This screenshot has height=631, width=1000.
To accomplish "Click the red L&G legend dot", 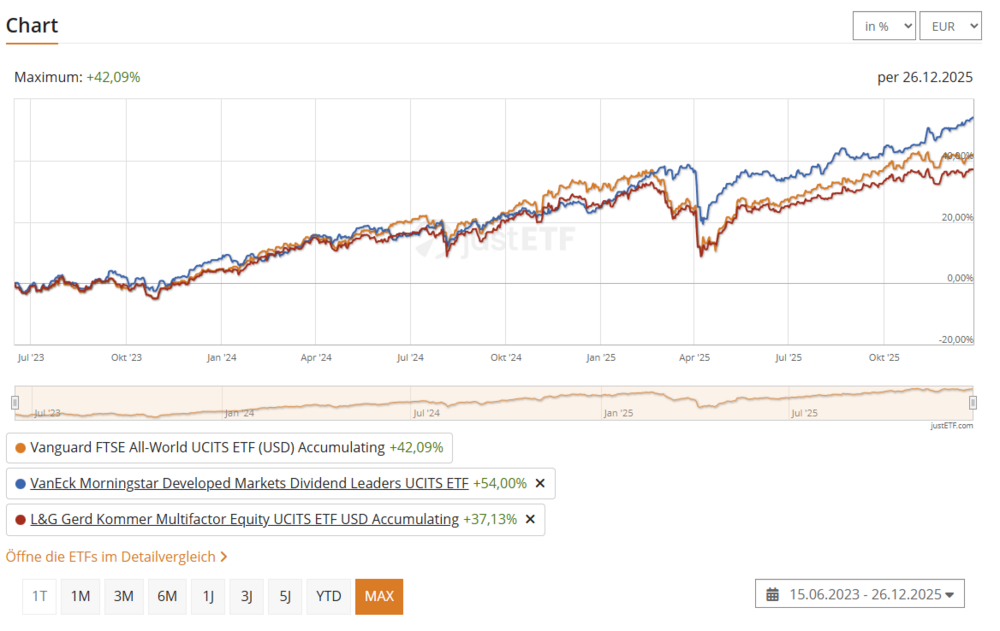I will coord(21,520).
